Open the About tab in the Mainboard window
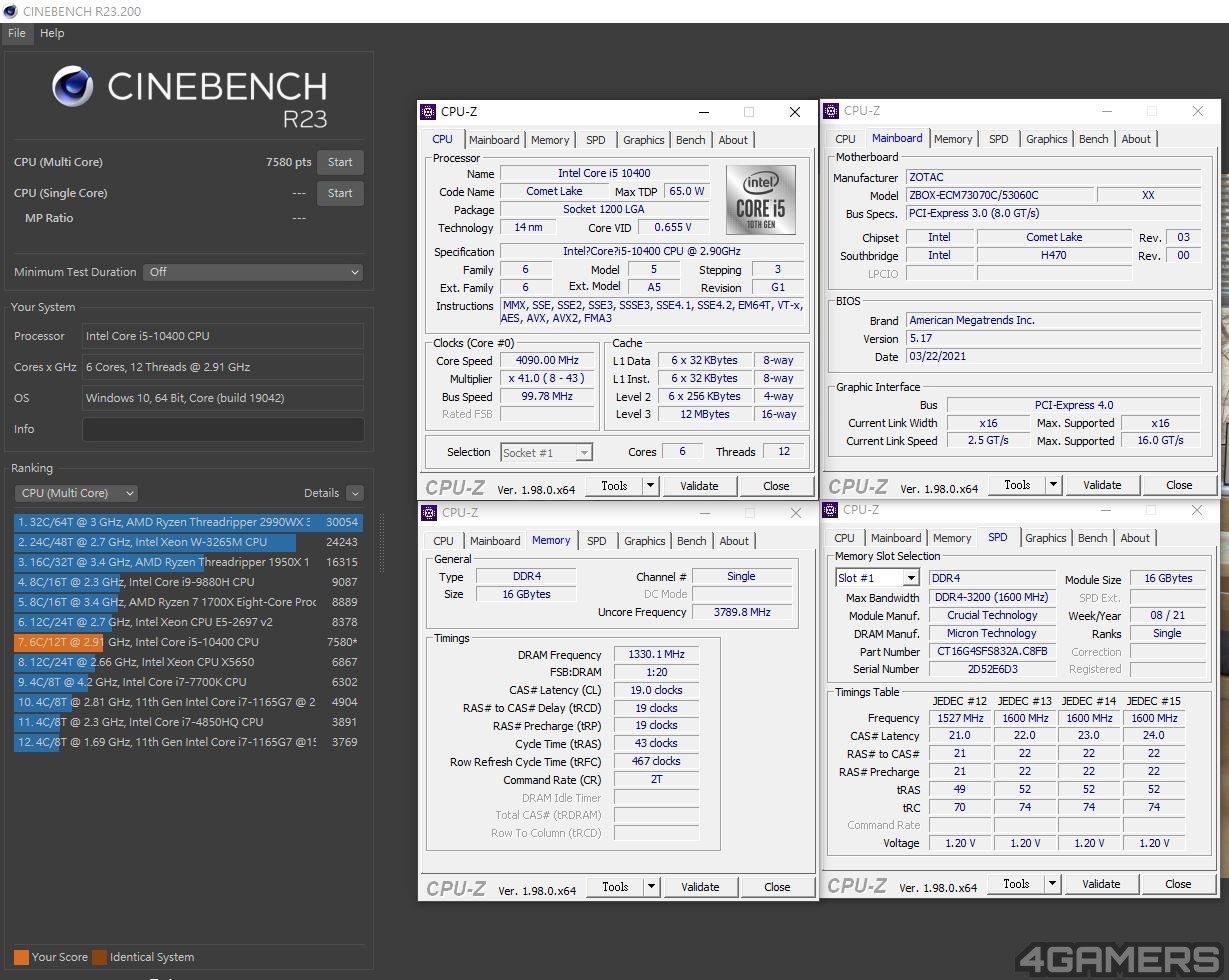 pyautogui.click(x=1136, y=139)
